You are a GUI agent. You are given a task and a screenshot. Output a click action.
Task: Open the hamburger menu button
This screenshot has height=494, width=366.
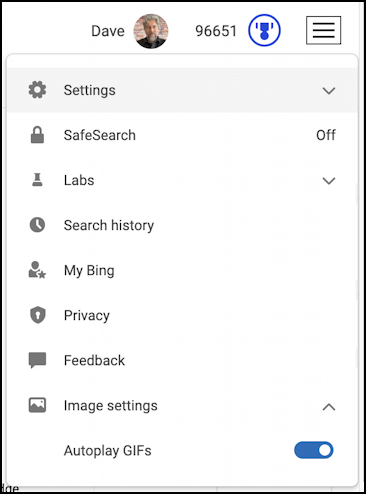323,30
